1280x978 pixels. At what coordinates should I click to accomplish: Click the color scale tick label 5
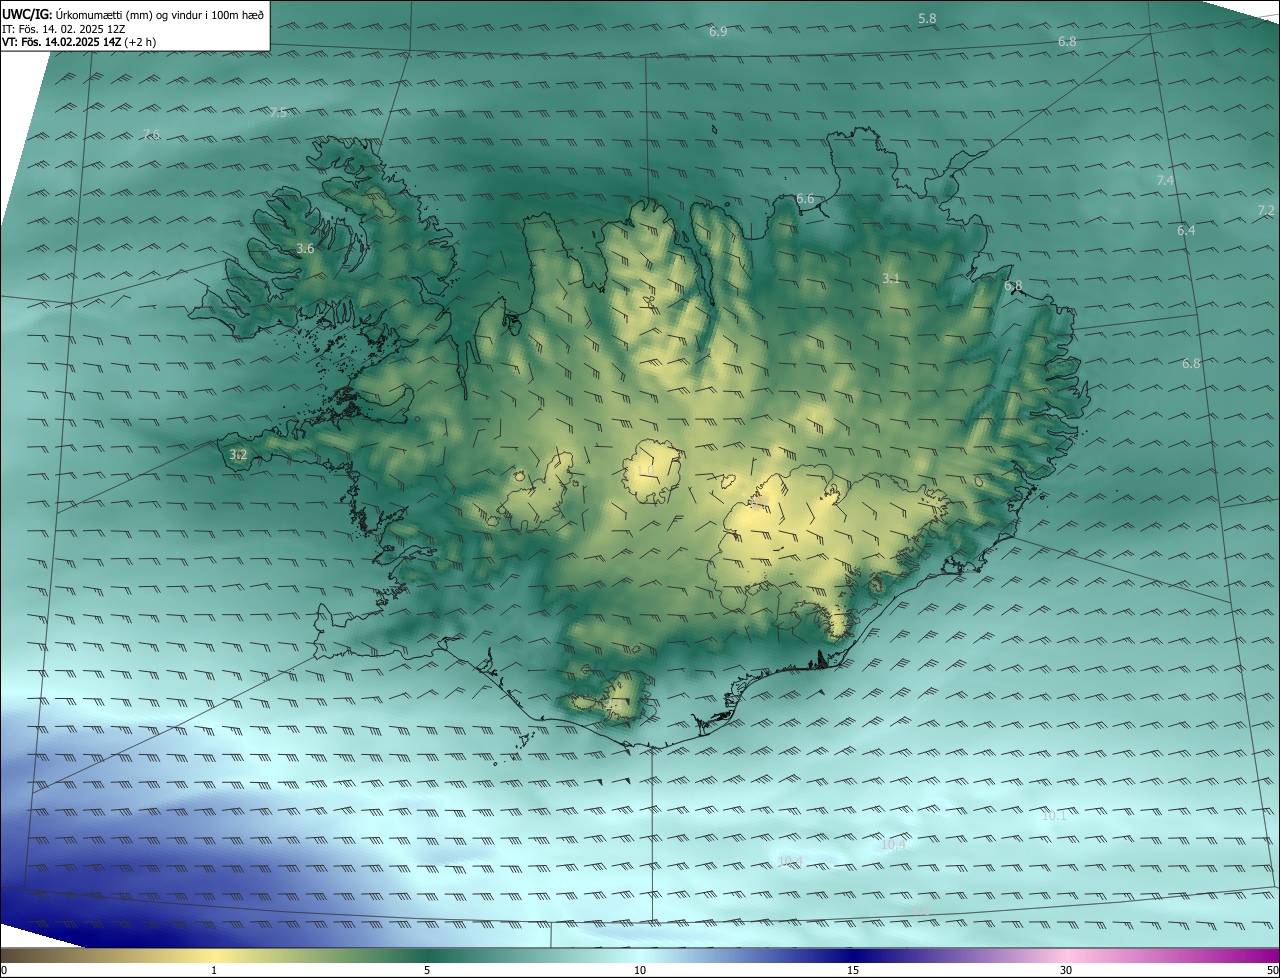click(x=427, y=970)
